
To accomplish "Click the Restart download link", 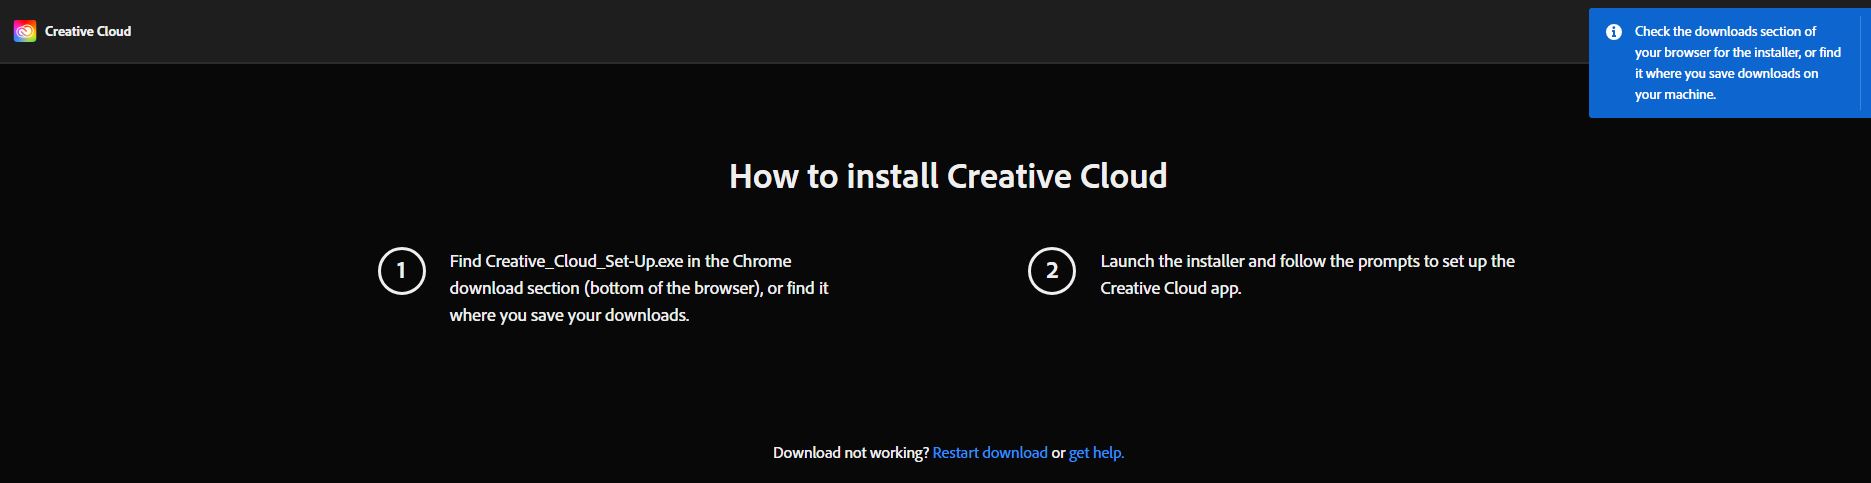I will [990, 453].
